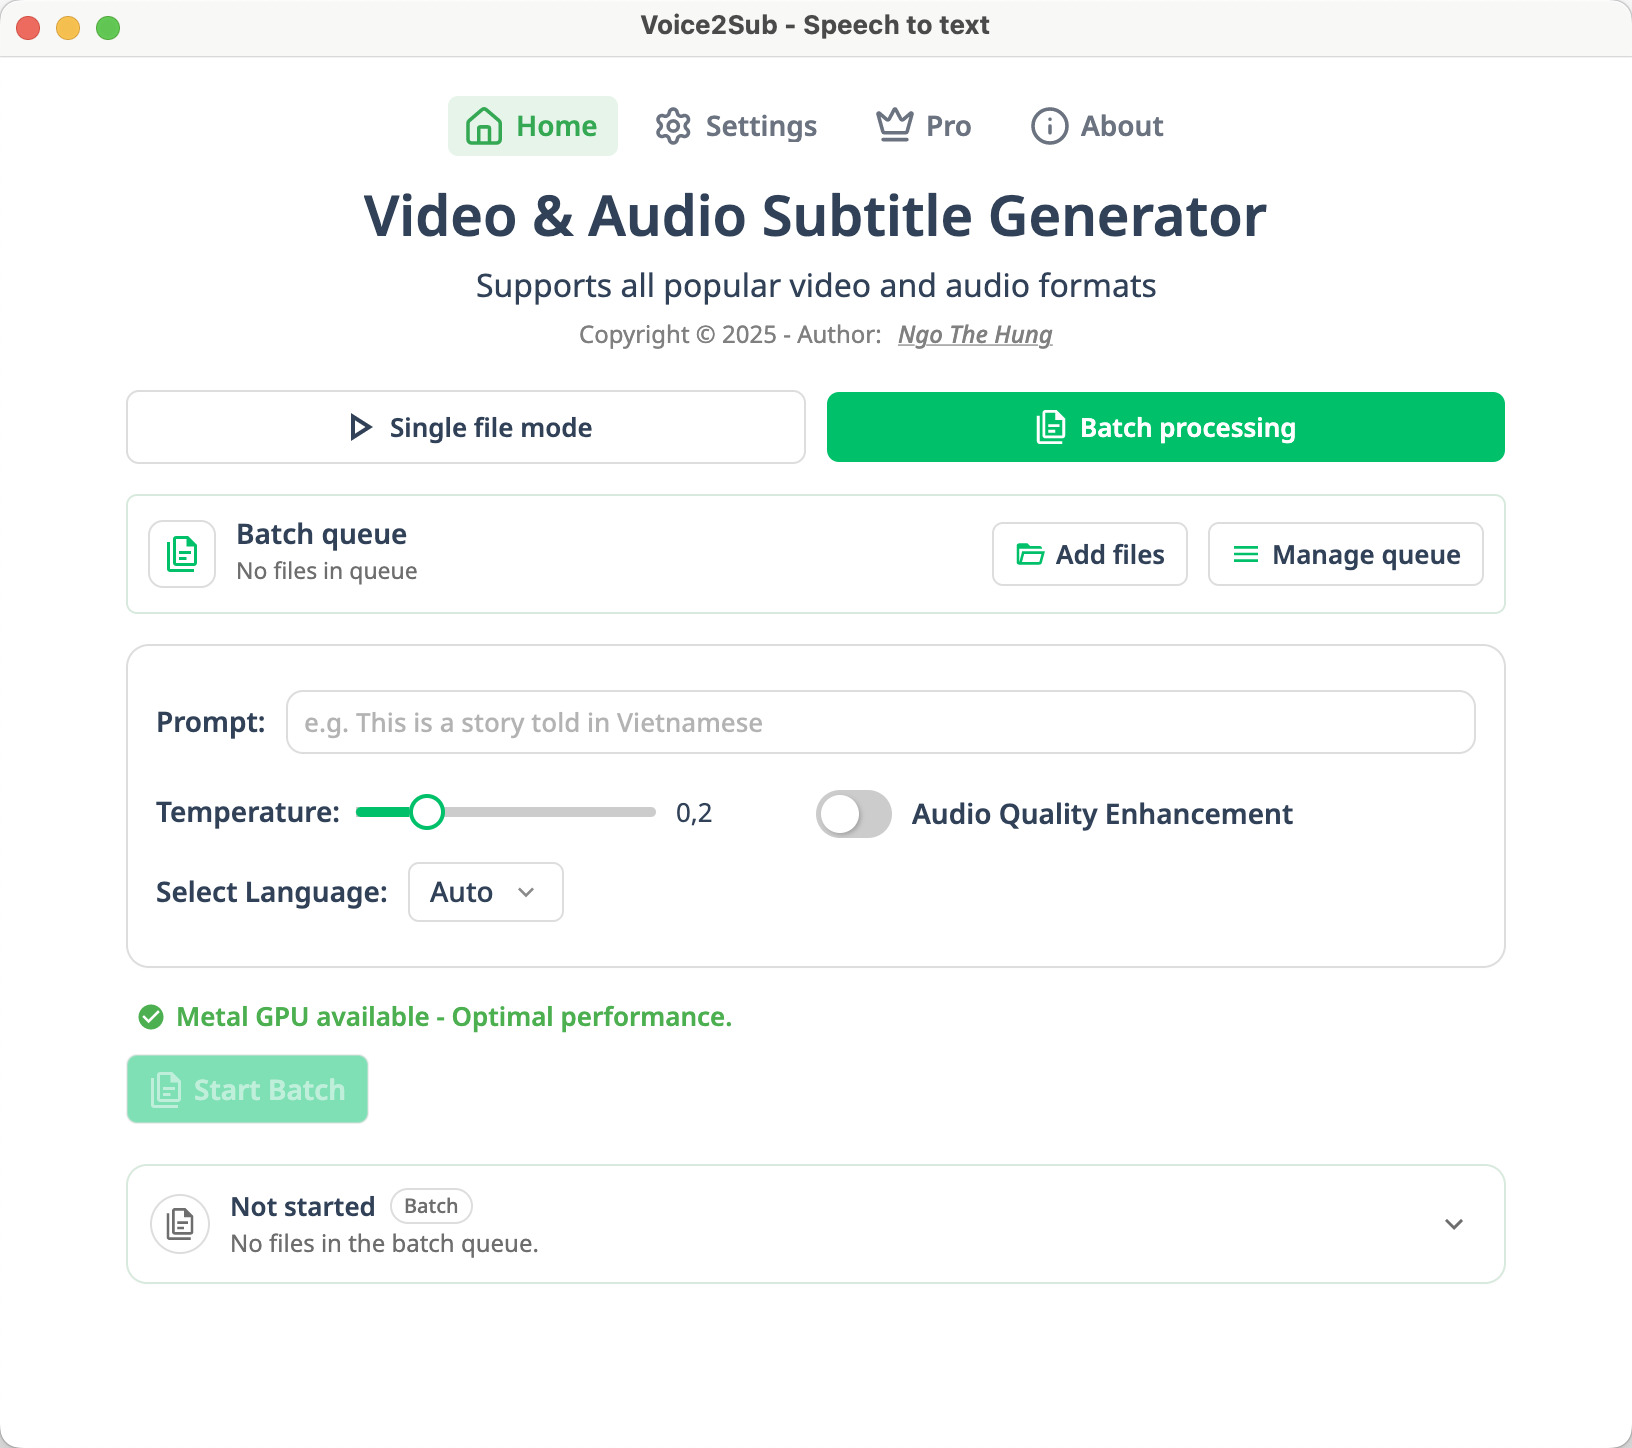The height and width of the screenshot is (1448, 1632).
Task: Expand the Not started status panel chevron
Action: pos(1454,1224)
